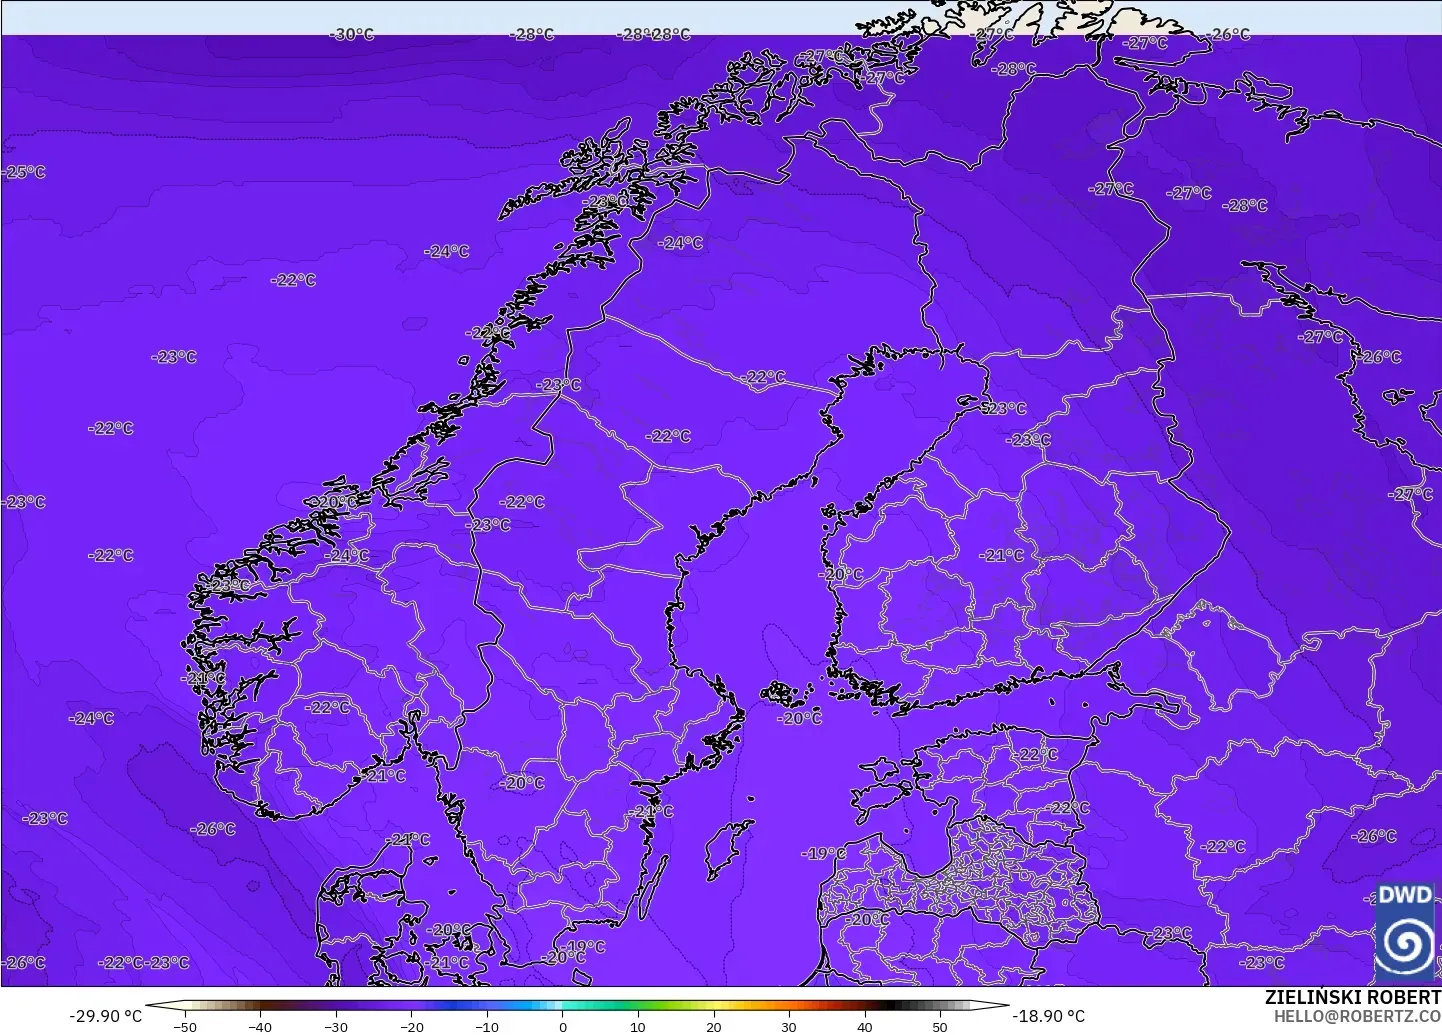Click the -40 tick label on the scale
1442x1035 pixels.
pos(260,1026)
